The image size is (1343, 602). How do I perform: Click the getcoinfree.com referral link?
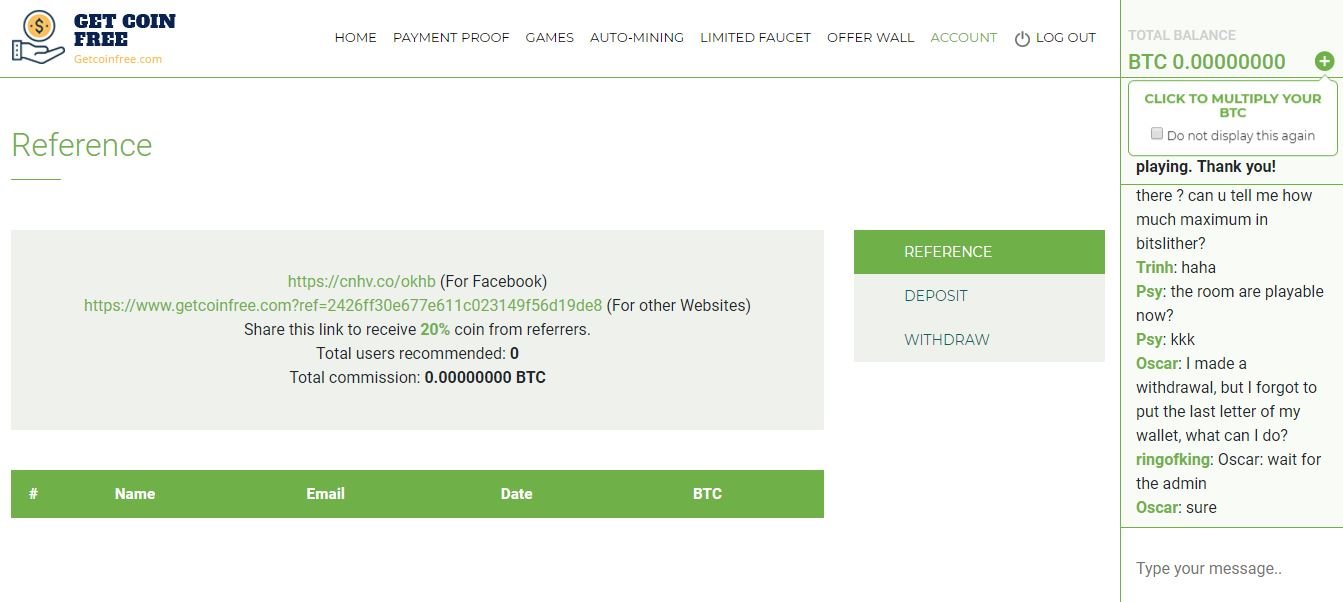(343, 306)
